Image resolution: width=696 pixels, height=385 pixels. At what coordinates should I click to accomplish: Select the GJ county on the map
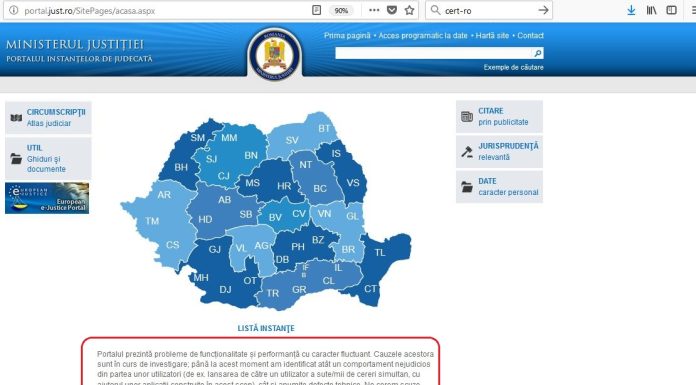[214, 250]
